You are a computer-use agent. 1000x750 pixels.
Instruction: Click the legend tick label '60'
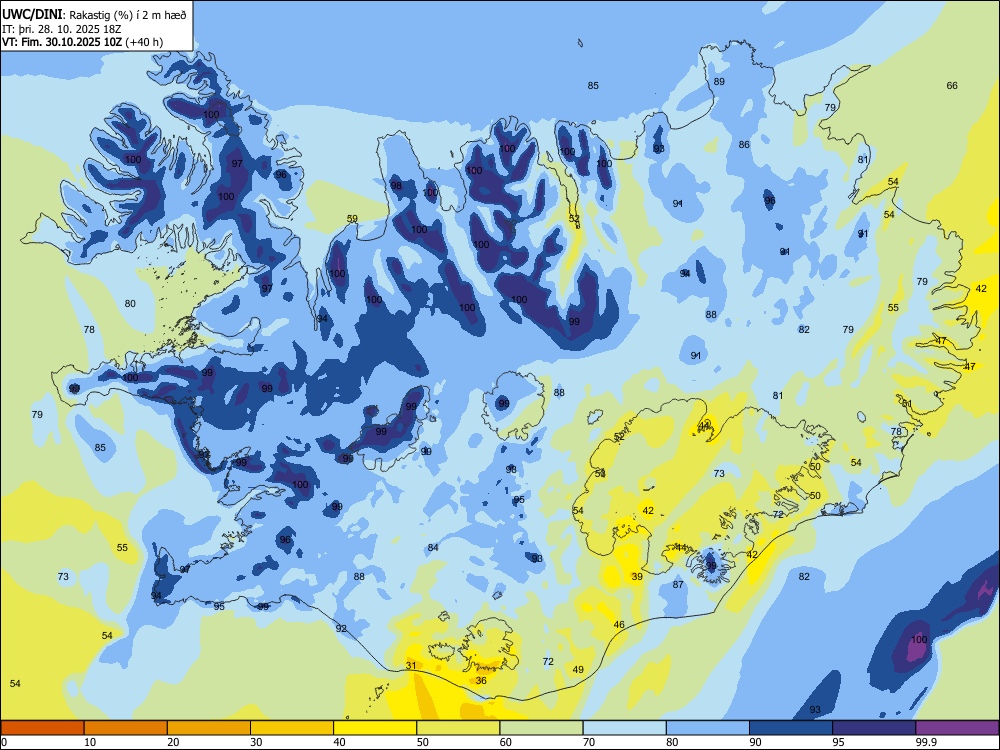tap(506, 742)
